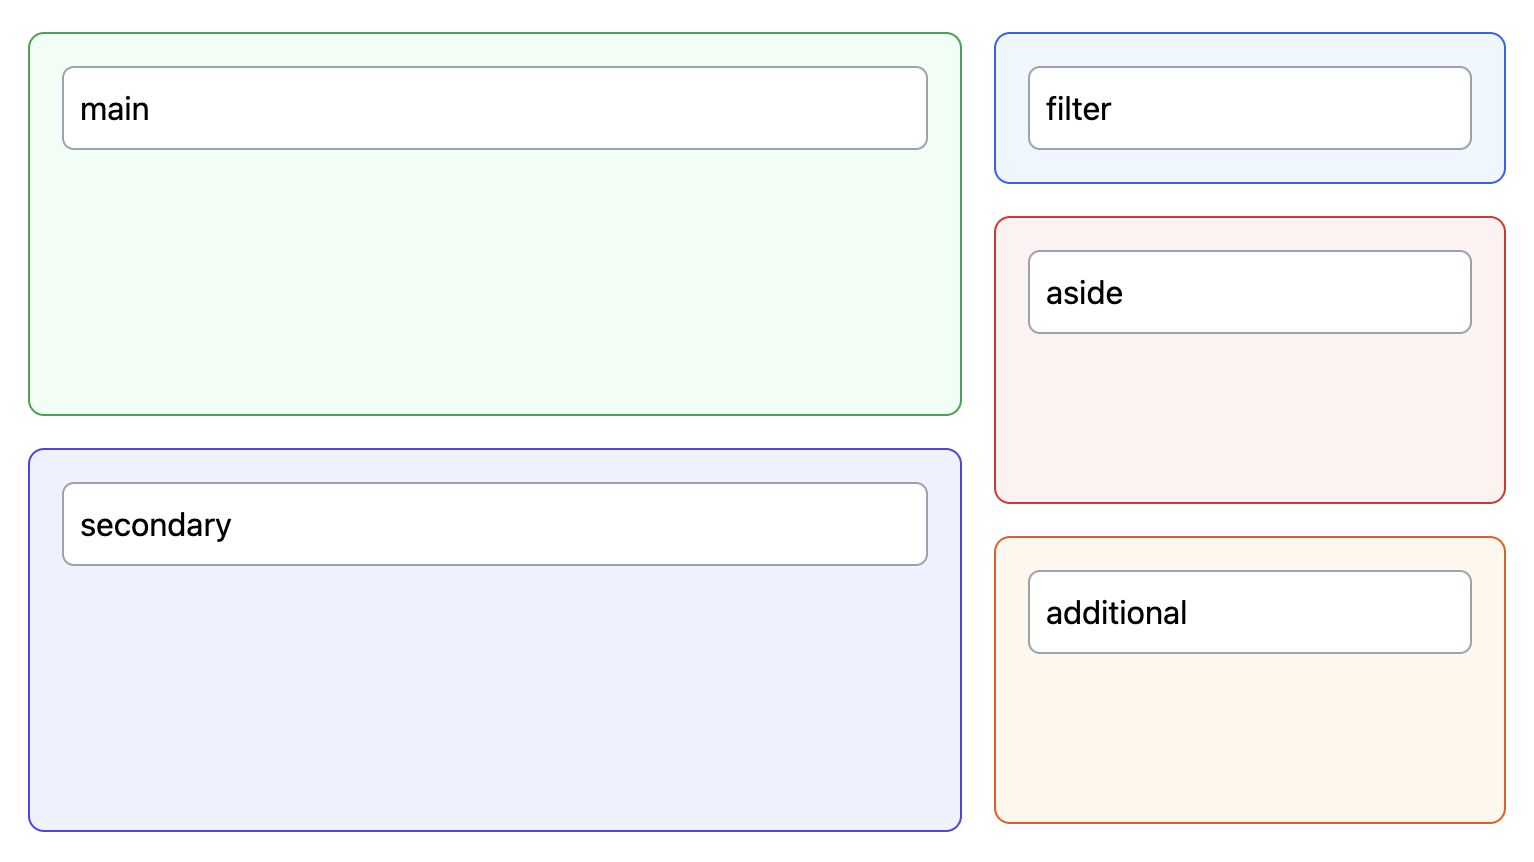The image size is (1534, 862).
Task: Click the word "filter"
Action: point(1078,109)
